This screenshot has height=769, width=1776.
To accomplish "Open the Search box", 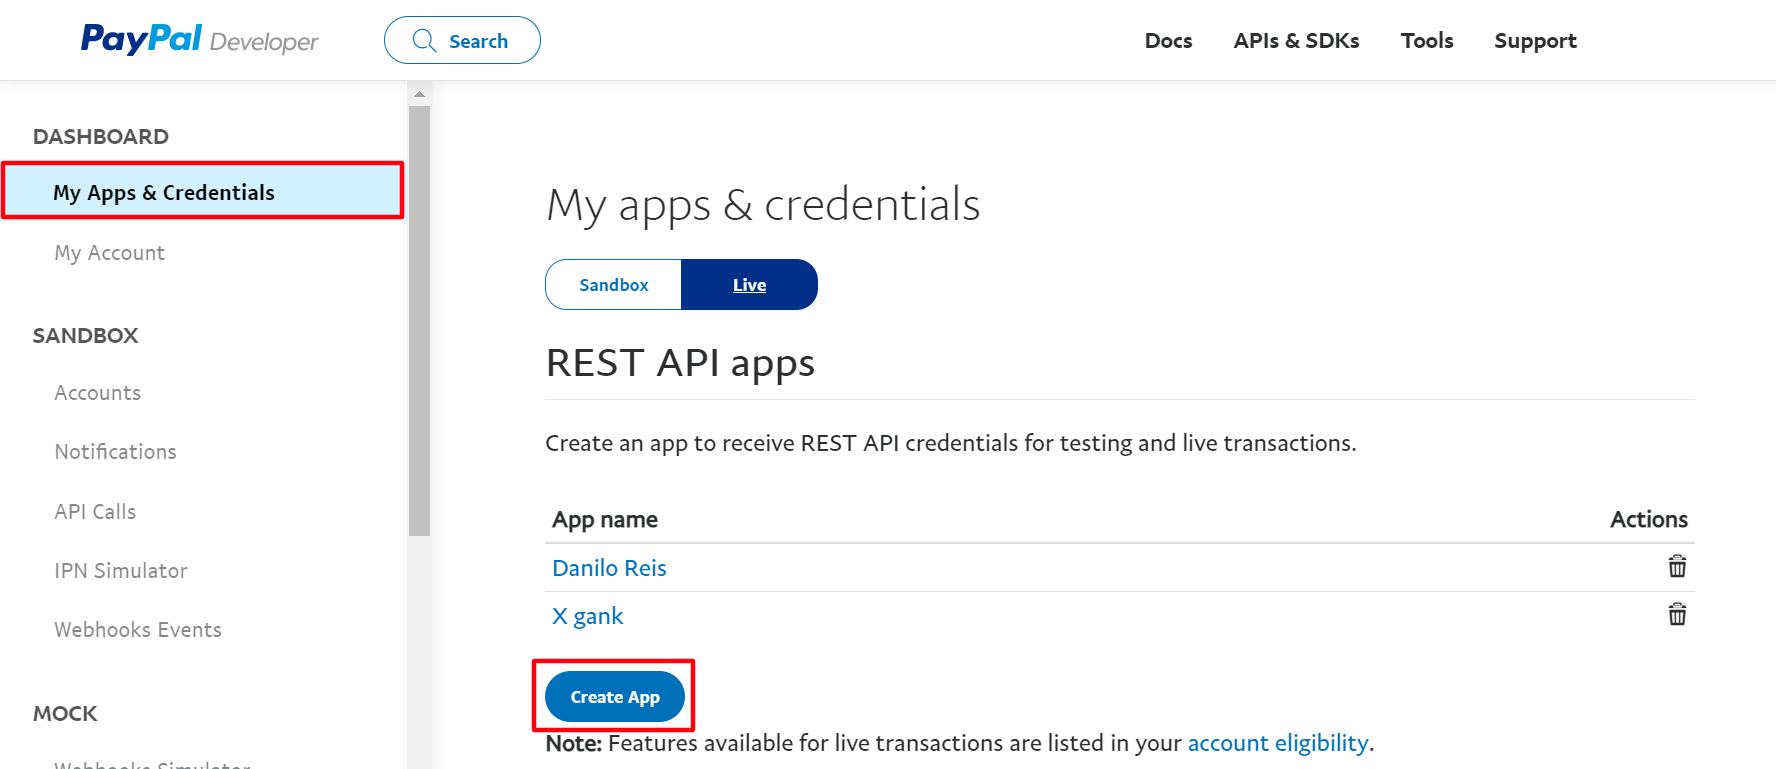I will [462, 40].
